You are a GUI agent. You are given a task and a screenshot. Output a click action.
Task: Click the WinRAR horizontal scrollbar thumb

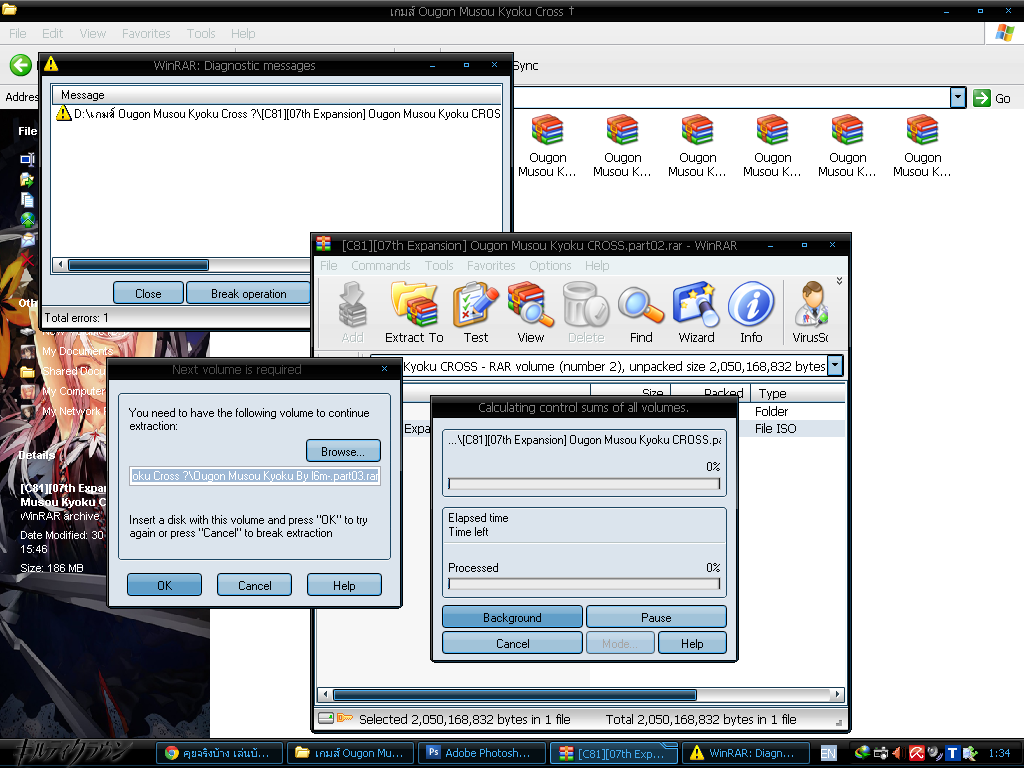tap(515, 694)
